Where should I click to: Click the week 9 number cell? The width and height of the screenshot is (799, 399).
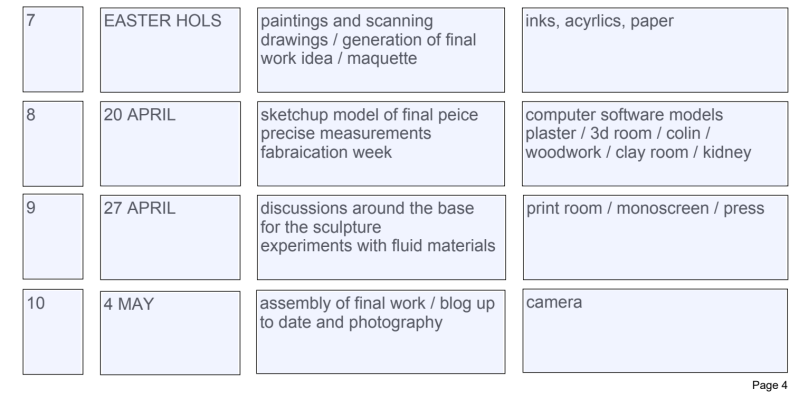click(53, 236)
